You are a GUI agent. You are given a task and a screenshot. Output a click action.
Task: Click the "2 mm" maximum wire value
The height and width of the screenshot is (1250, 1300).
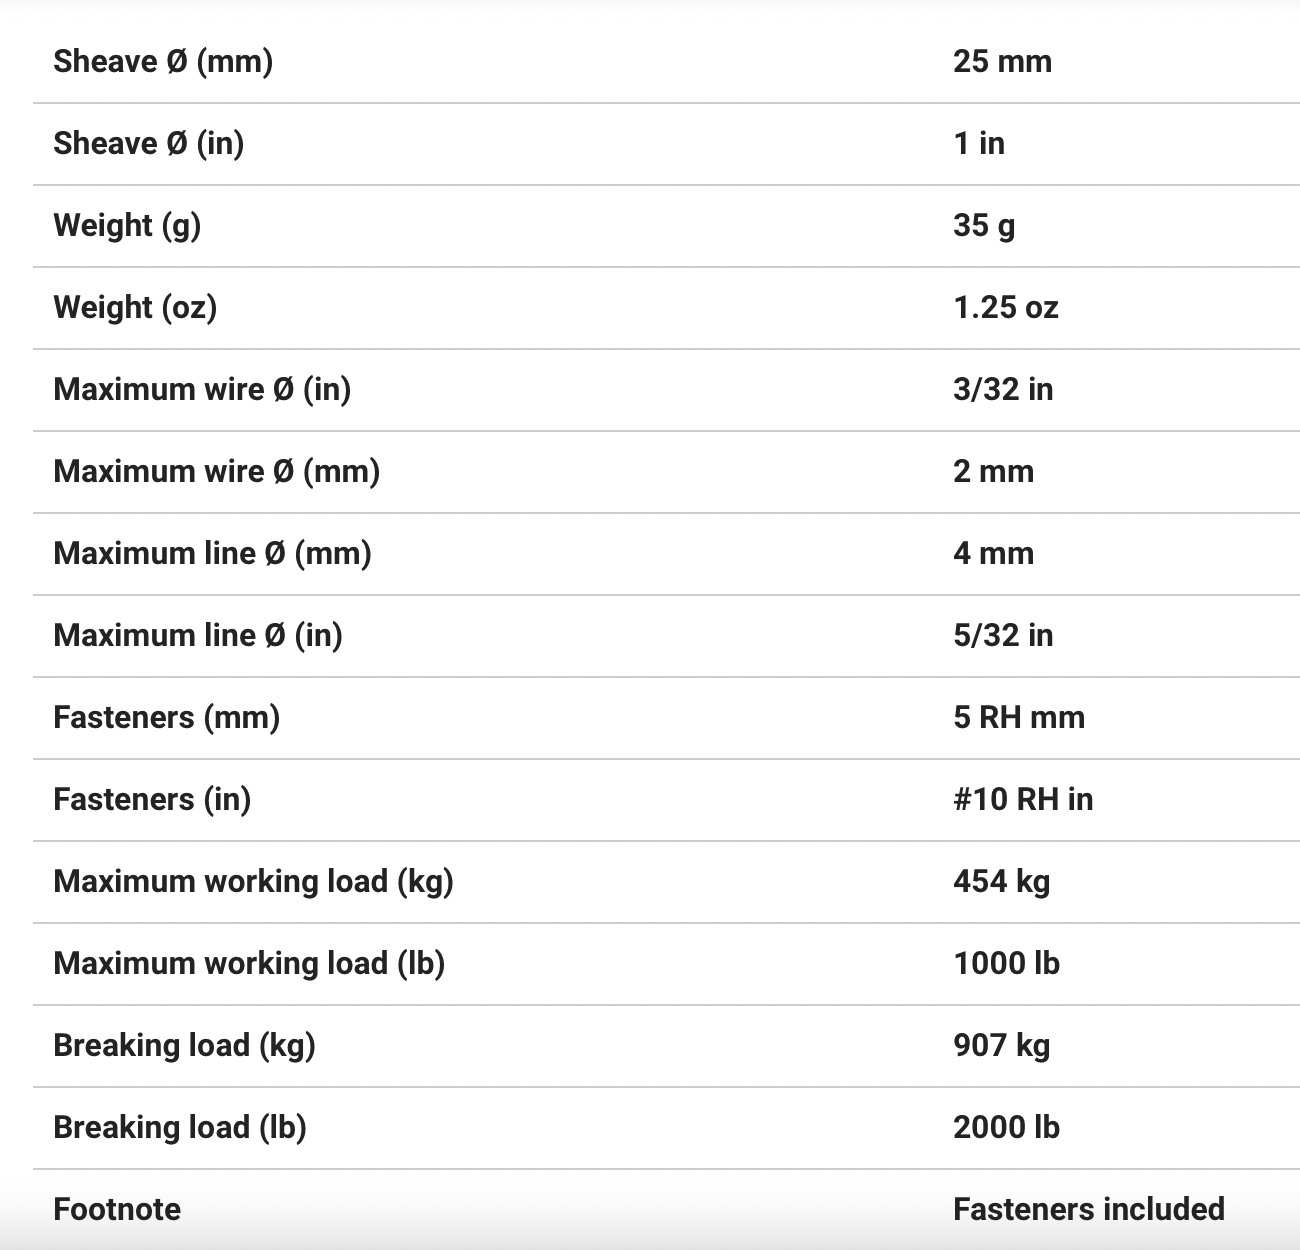[993, 471]
